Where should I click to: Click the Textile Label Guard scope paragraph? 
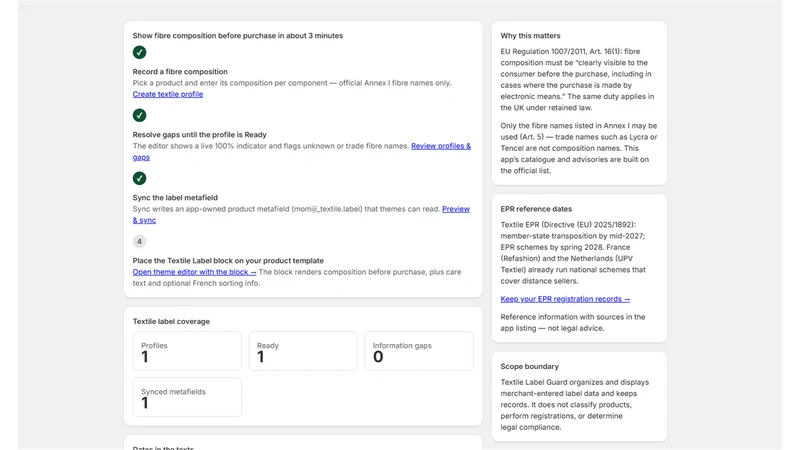[x=574, y=405]
